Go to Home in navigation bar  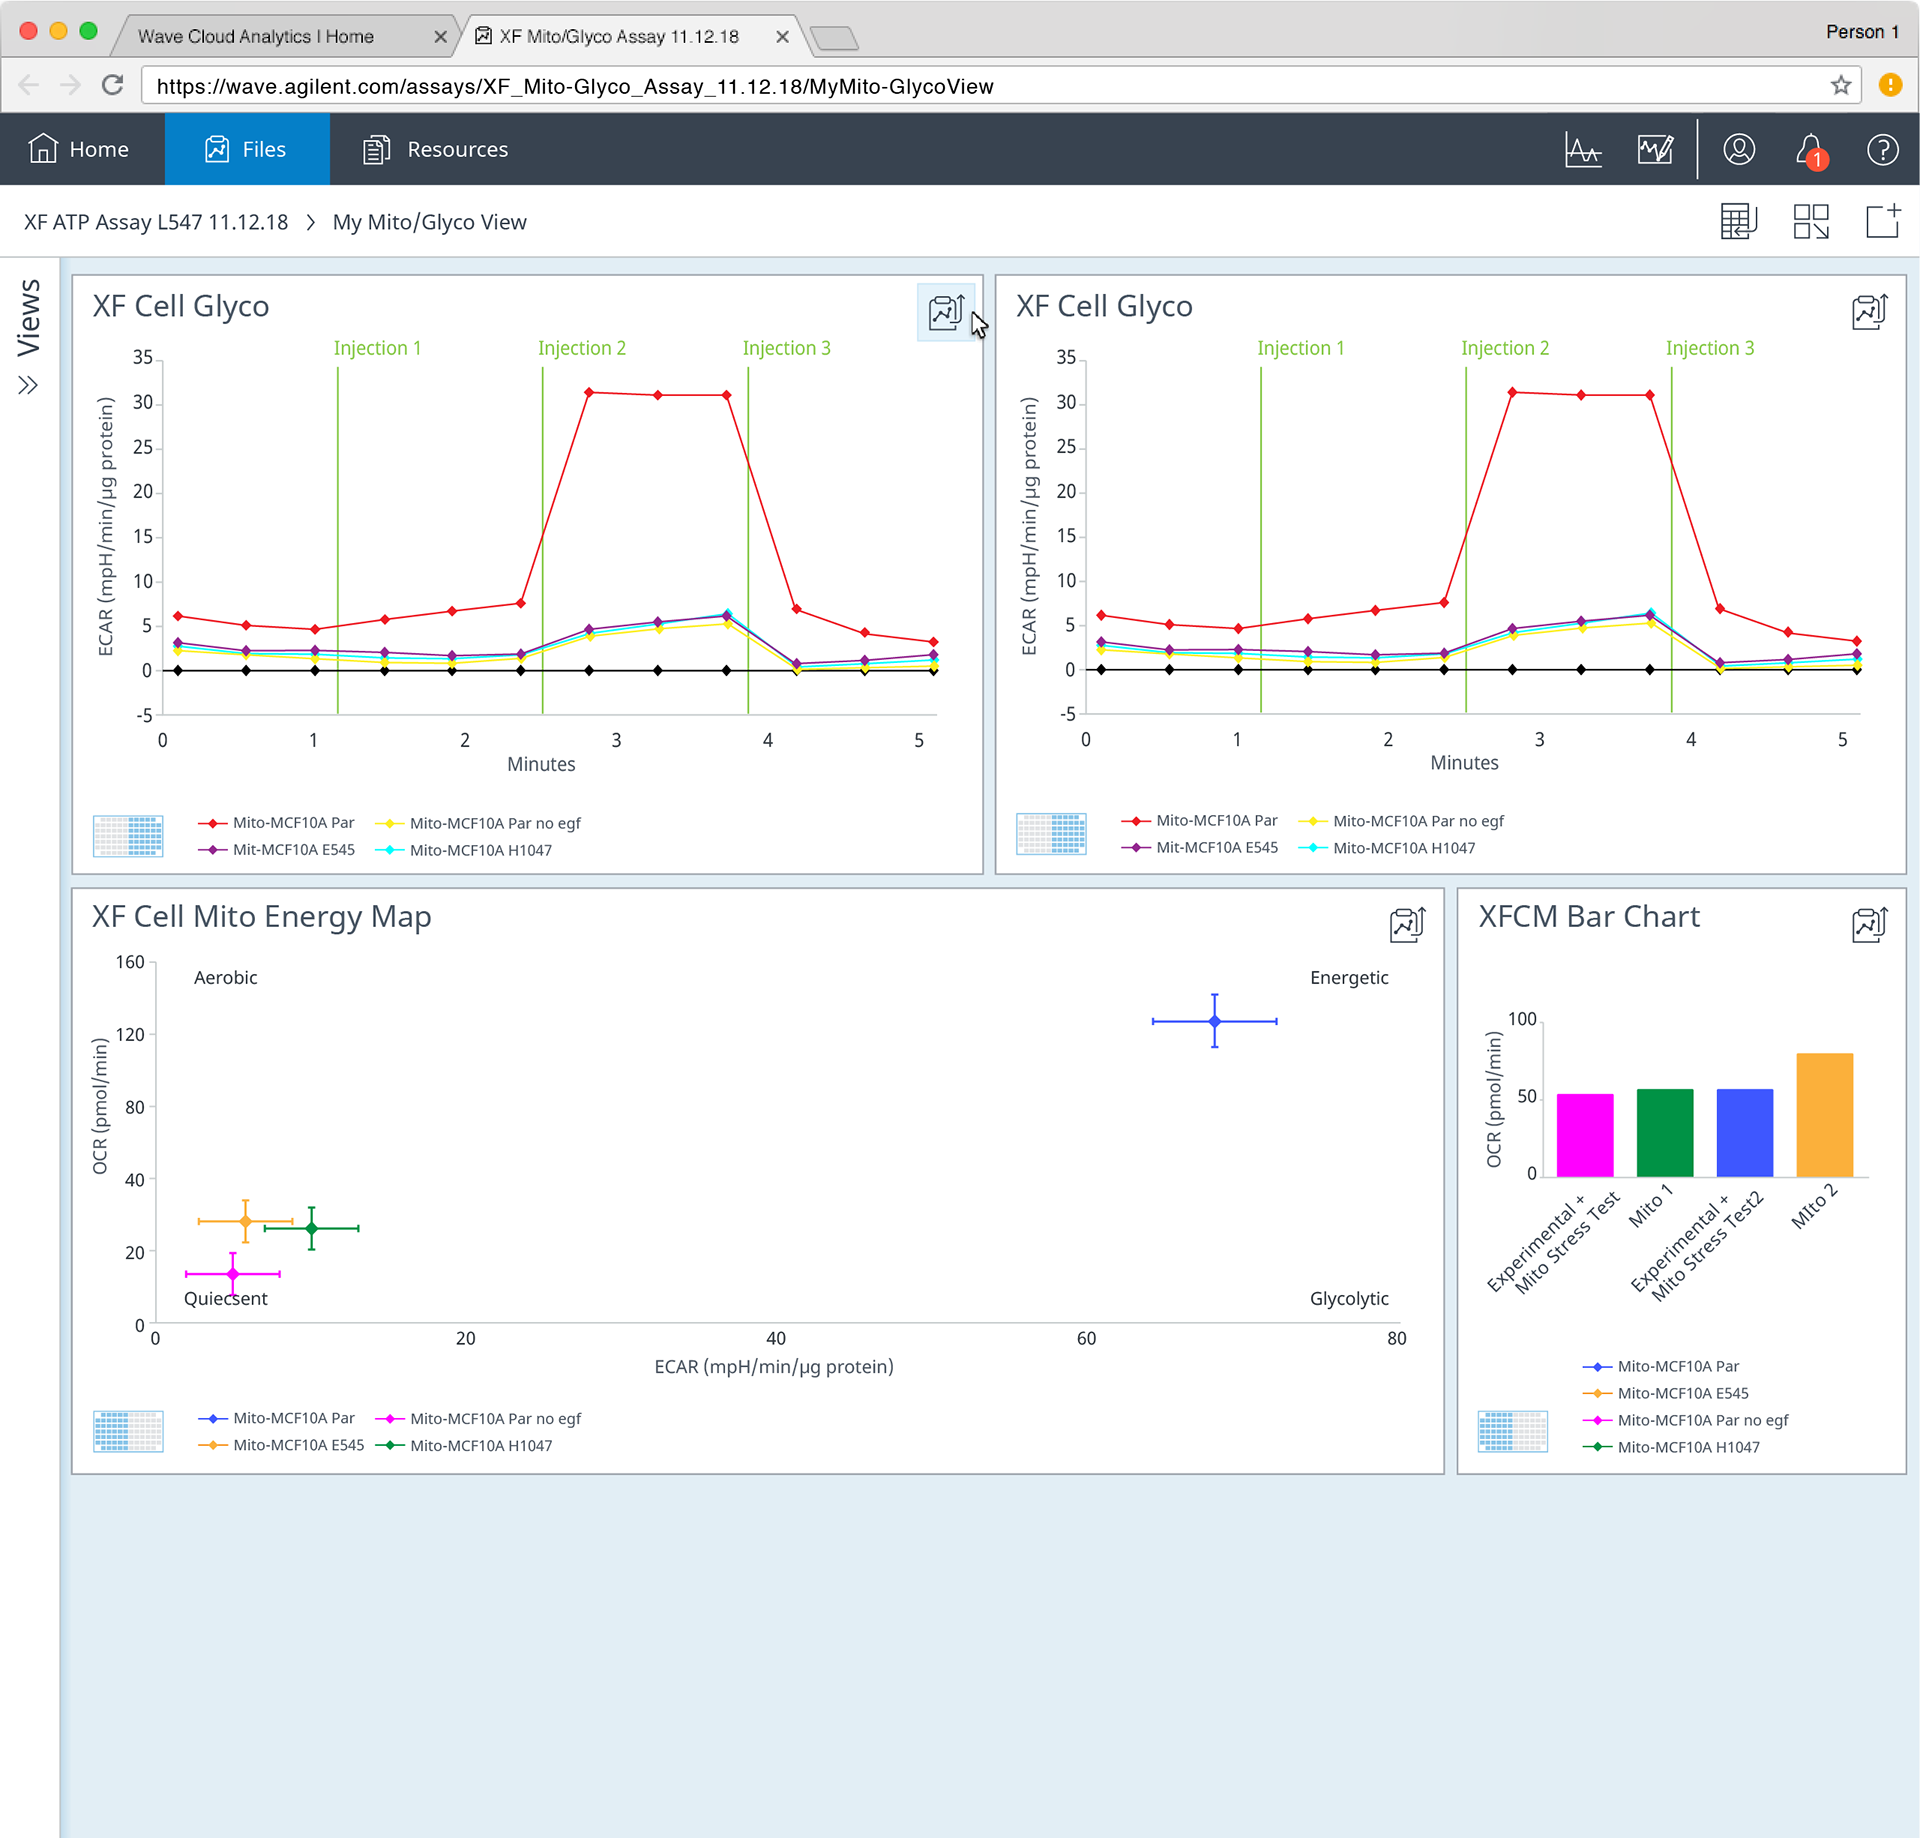pyautogui.click(x=79, y=149)
